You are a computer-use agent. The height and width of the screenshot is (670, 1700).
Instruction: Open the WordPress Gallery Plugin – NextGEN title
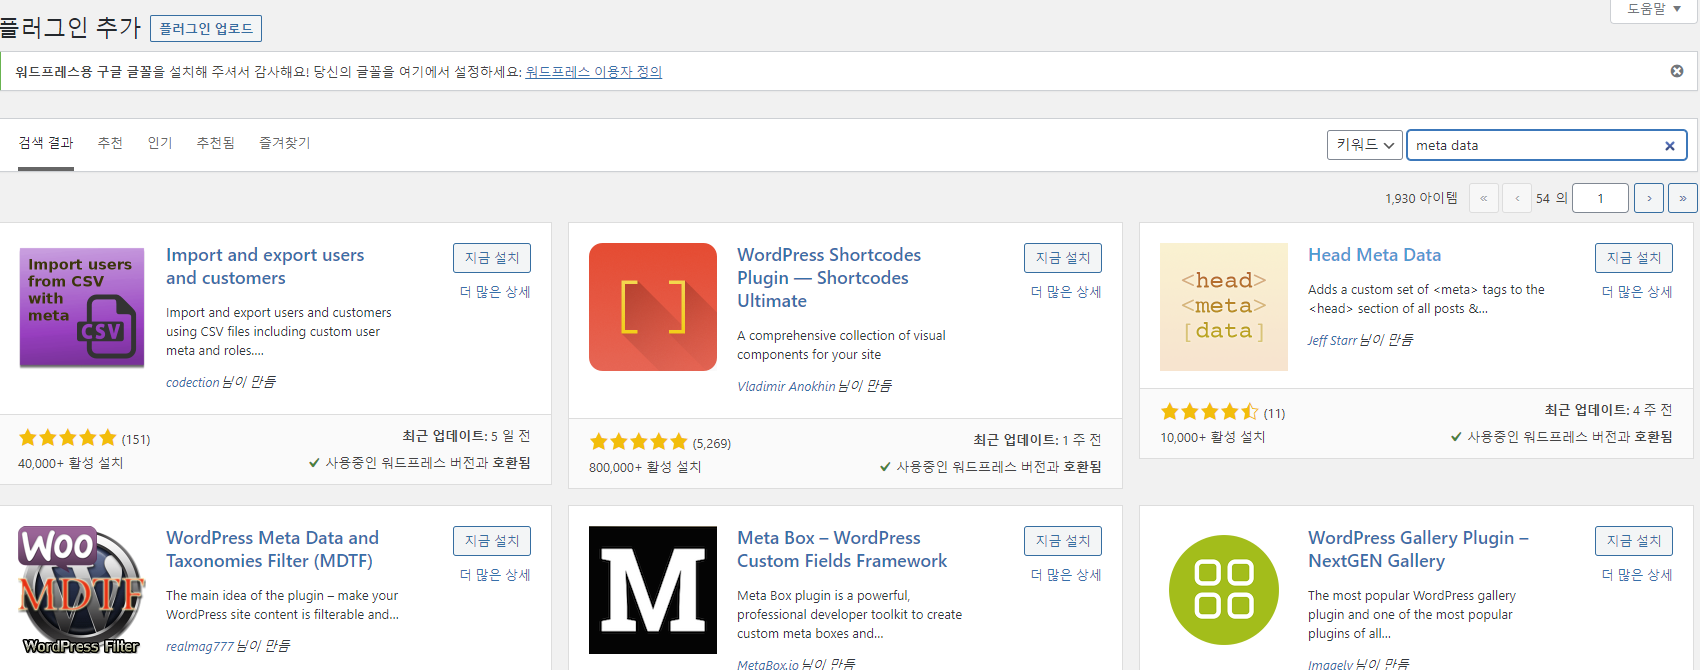tap(1418, 550)
